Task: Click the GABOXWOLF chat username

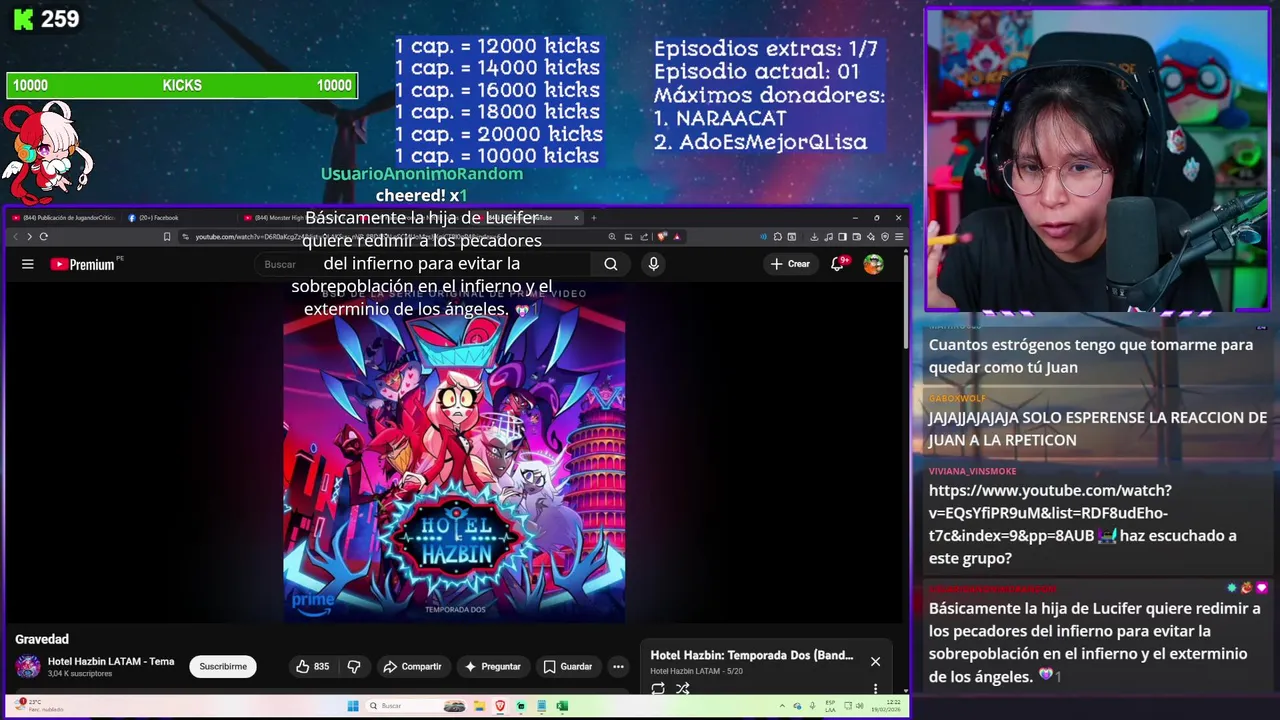Action: (957, 398)
